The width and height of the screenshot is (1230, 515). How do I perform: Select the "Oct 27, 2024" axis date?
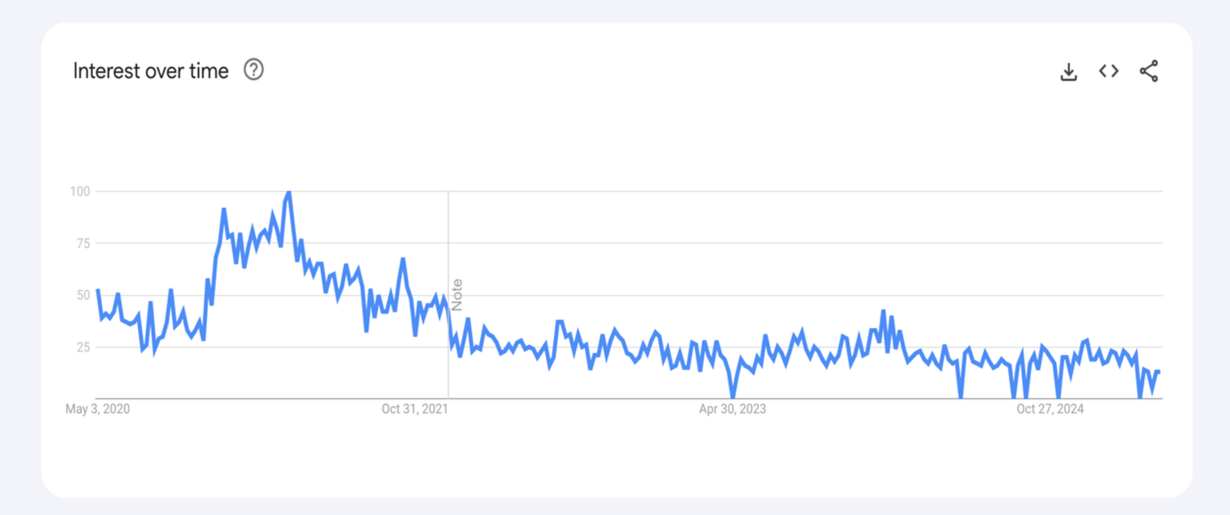click(x=1050, y=409)
